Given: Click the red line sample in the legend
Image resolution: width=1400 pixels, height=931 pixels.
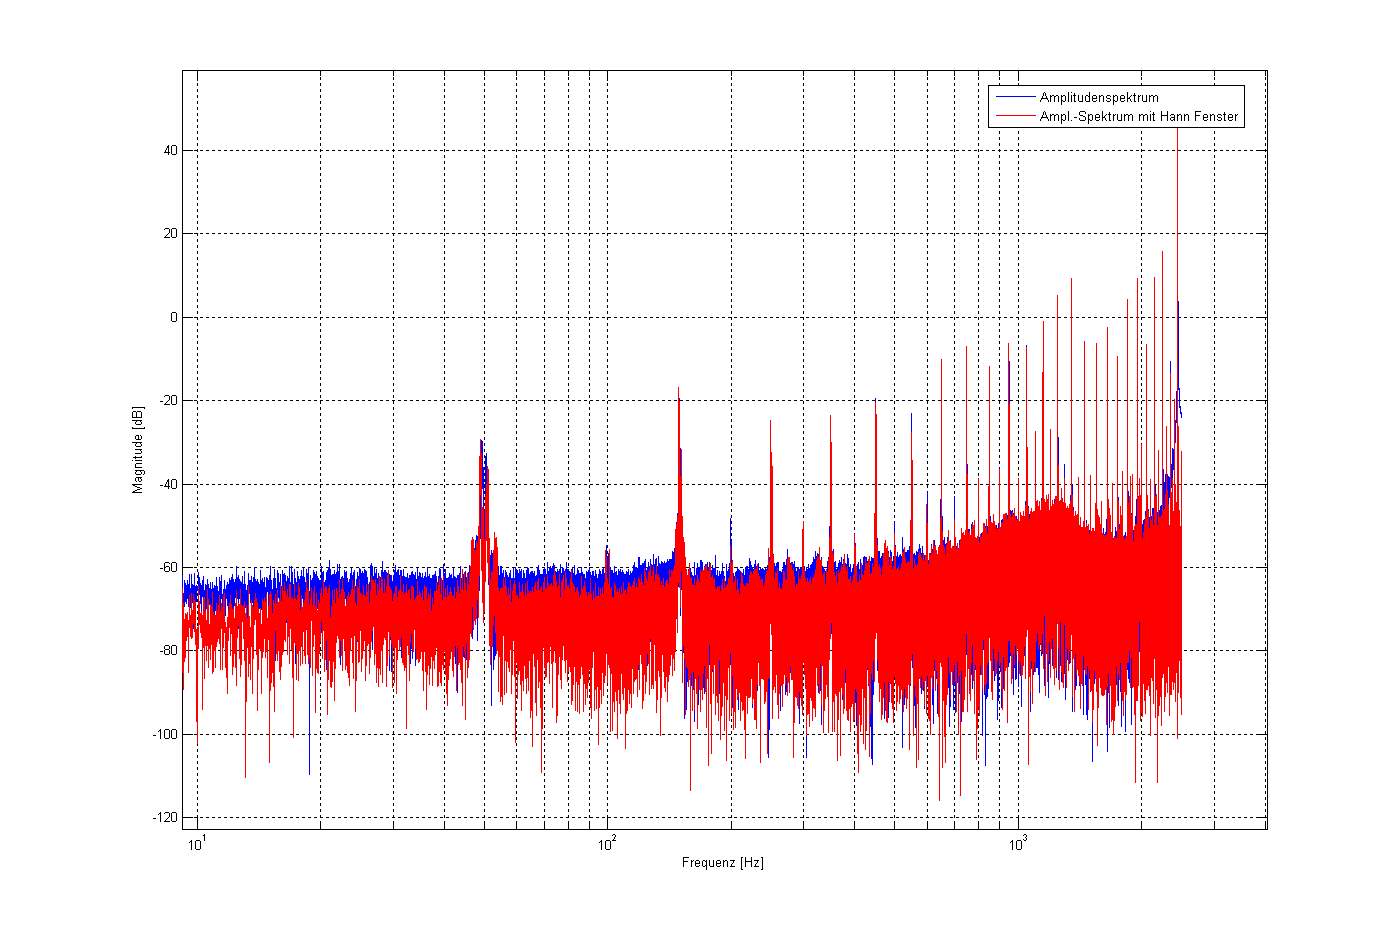Looking at the screenshot, I should (1014, 116).
